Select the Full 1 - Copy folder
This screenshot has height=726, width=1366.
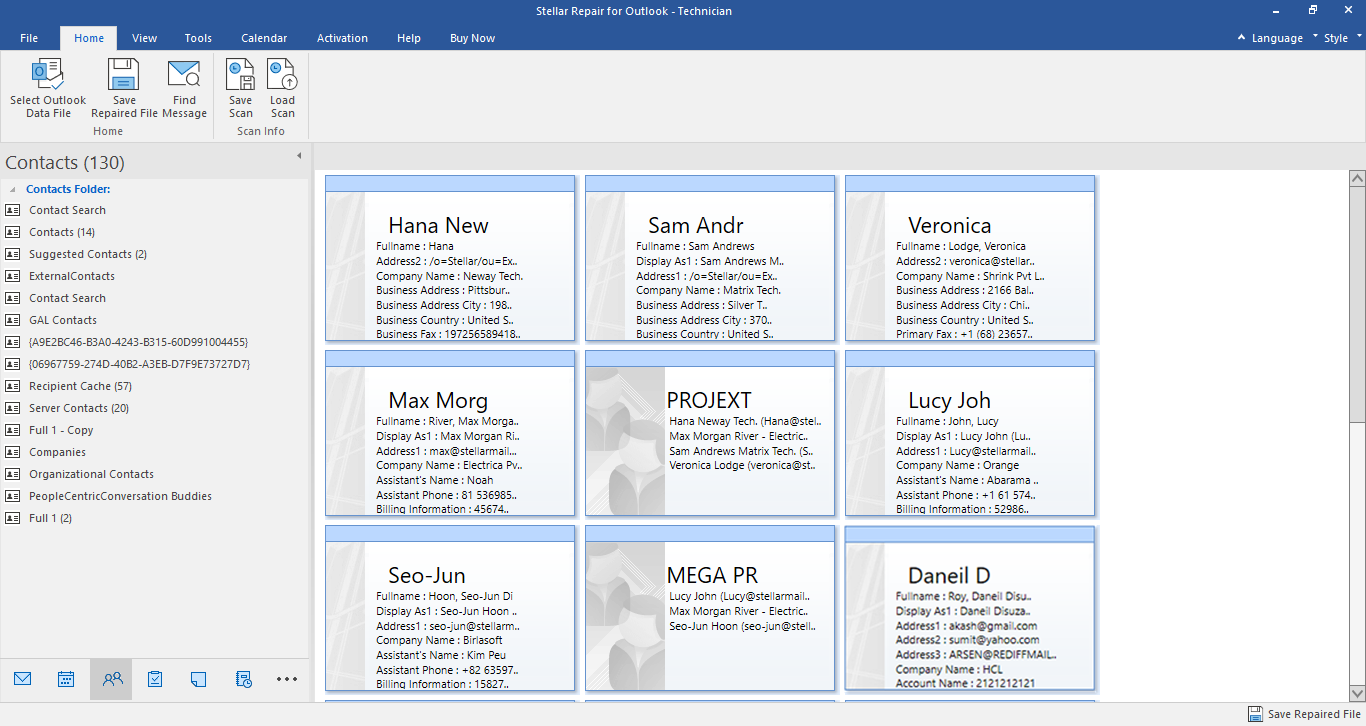61,430
